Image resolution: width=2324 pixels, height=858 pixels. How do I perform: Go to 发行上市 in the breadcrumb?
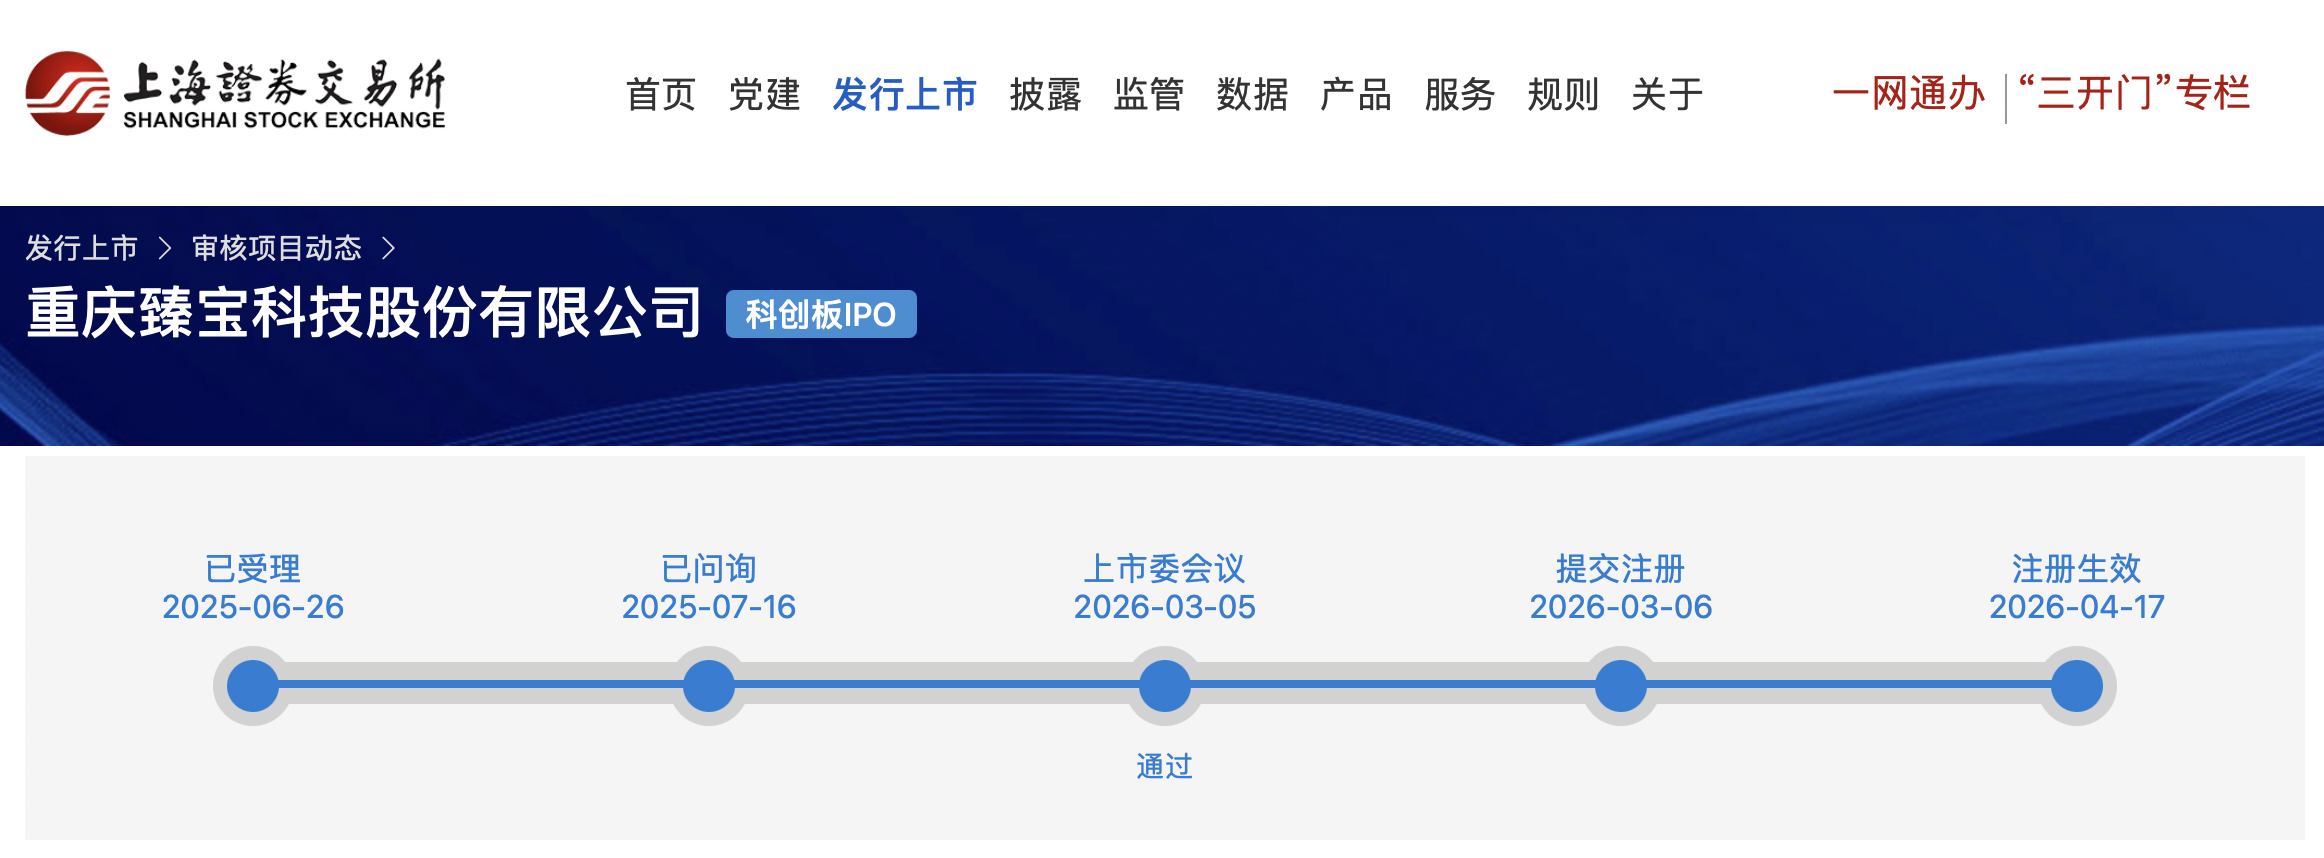[82, 248]
